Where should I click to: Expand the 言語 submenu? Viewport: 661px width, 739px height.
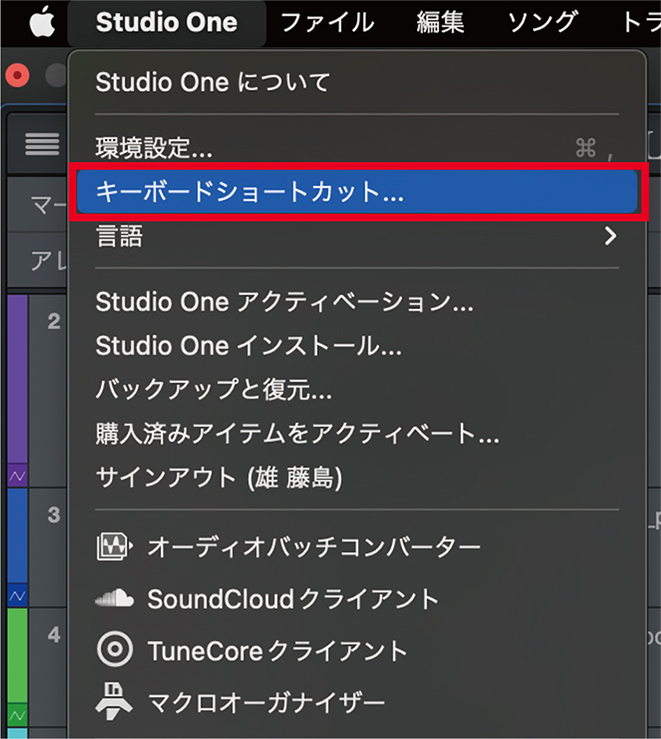click(357, 236)
